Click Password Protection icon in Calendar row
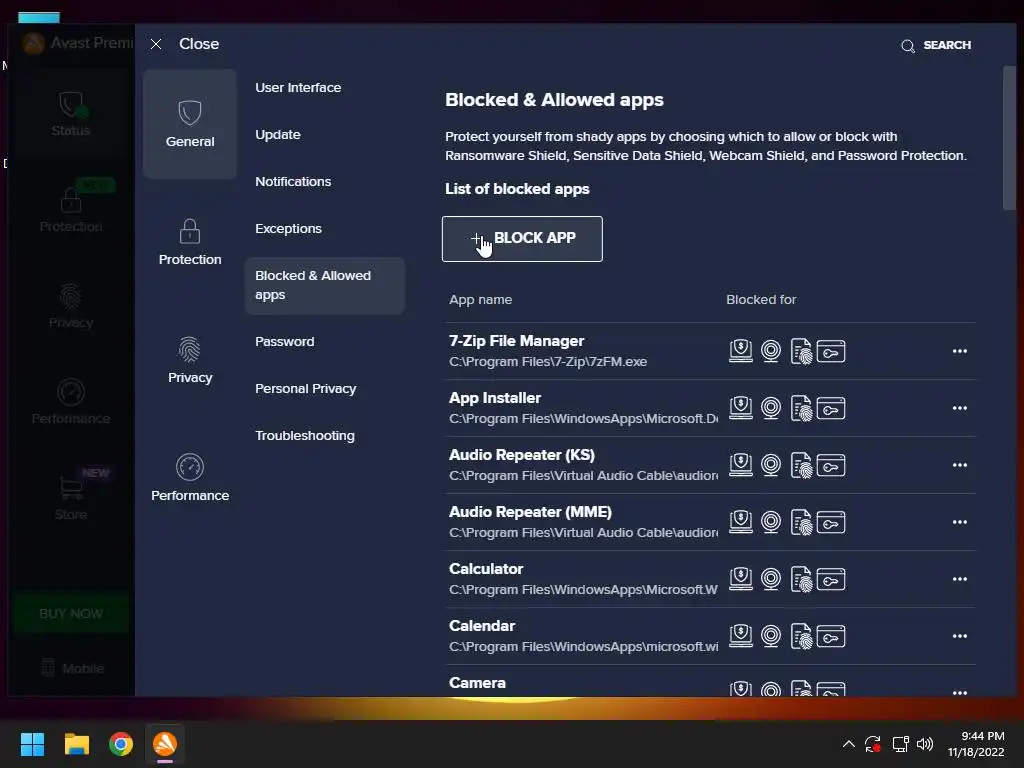1024x768 pixels. coord(831,635)
